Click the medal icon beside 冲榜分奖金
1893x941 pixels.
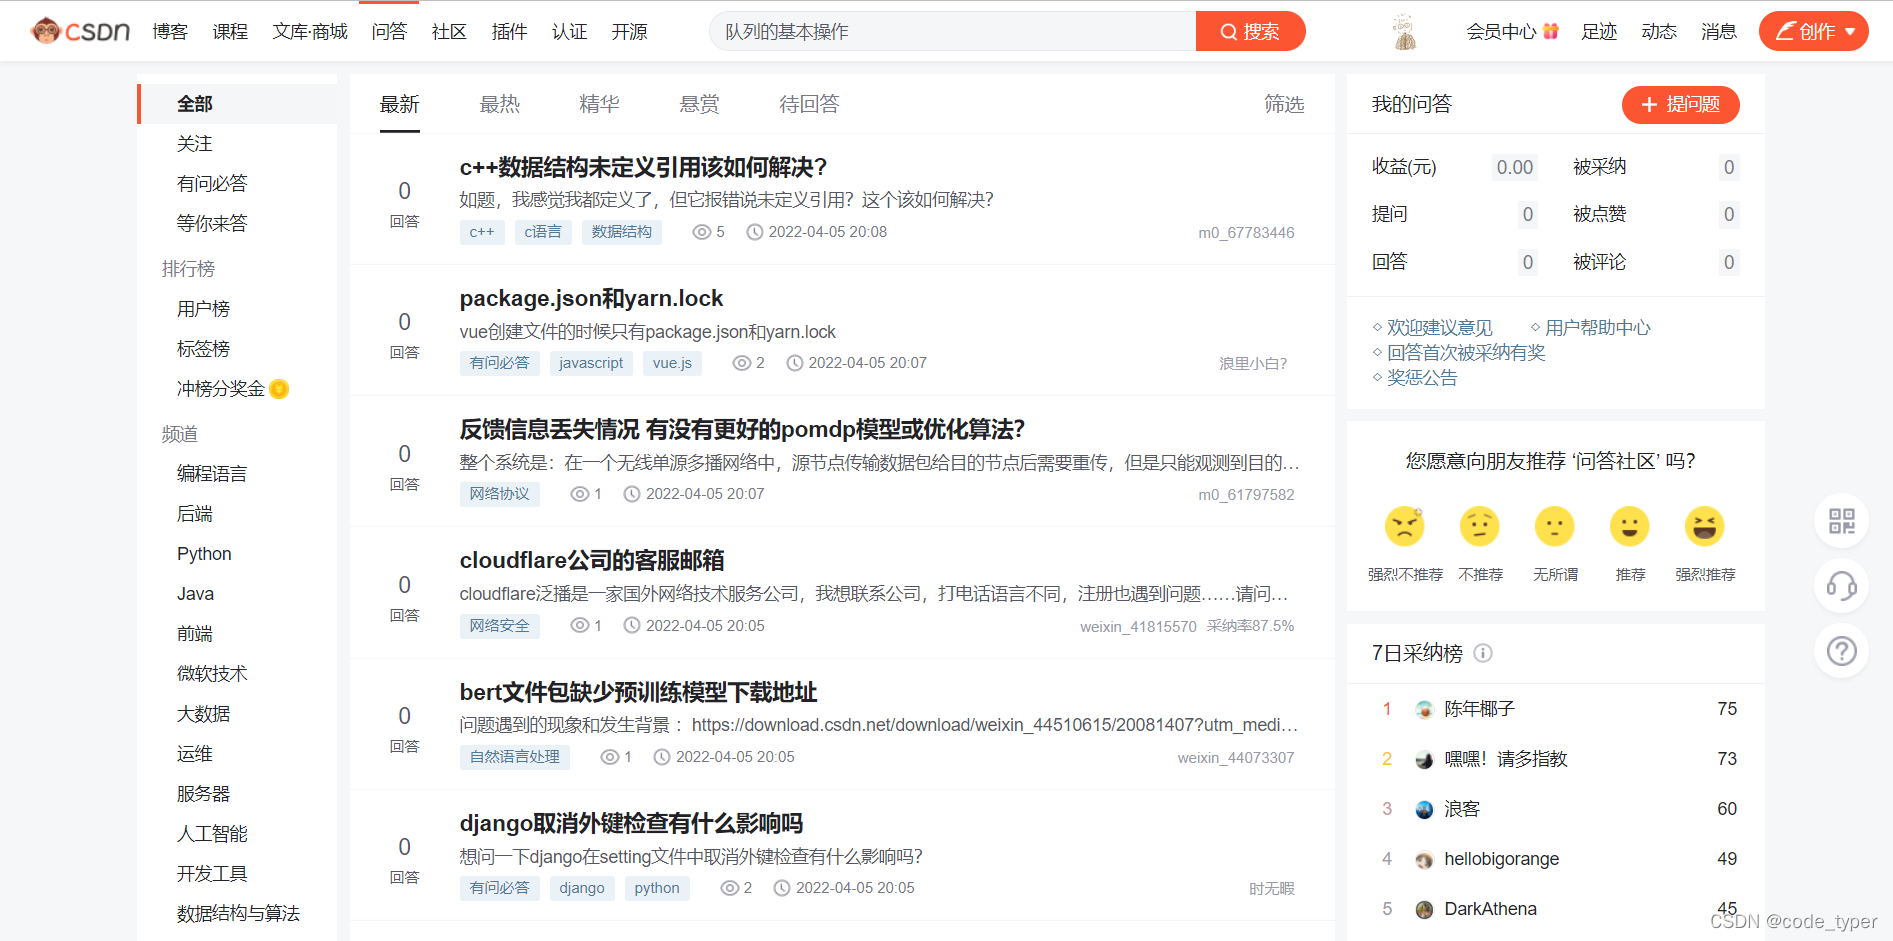click(279, 389)
